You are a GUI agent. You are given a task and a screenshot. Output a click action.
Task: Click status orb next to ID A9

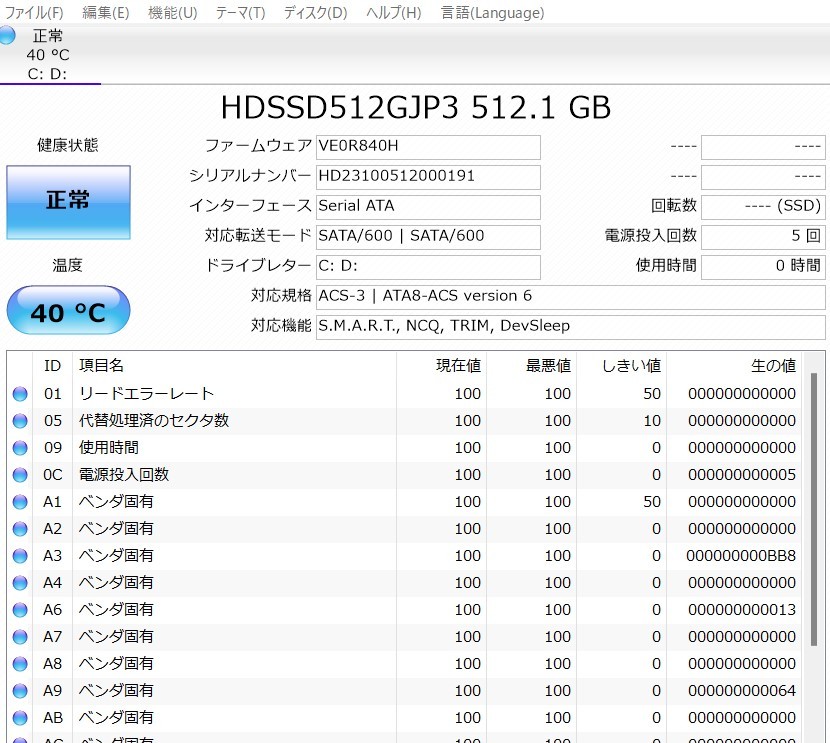tap(20, 691)
